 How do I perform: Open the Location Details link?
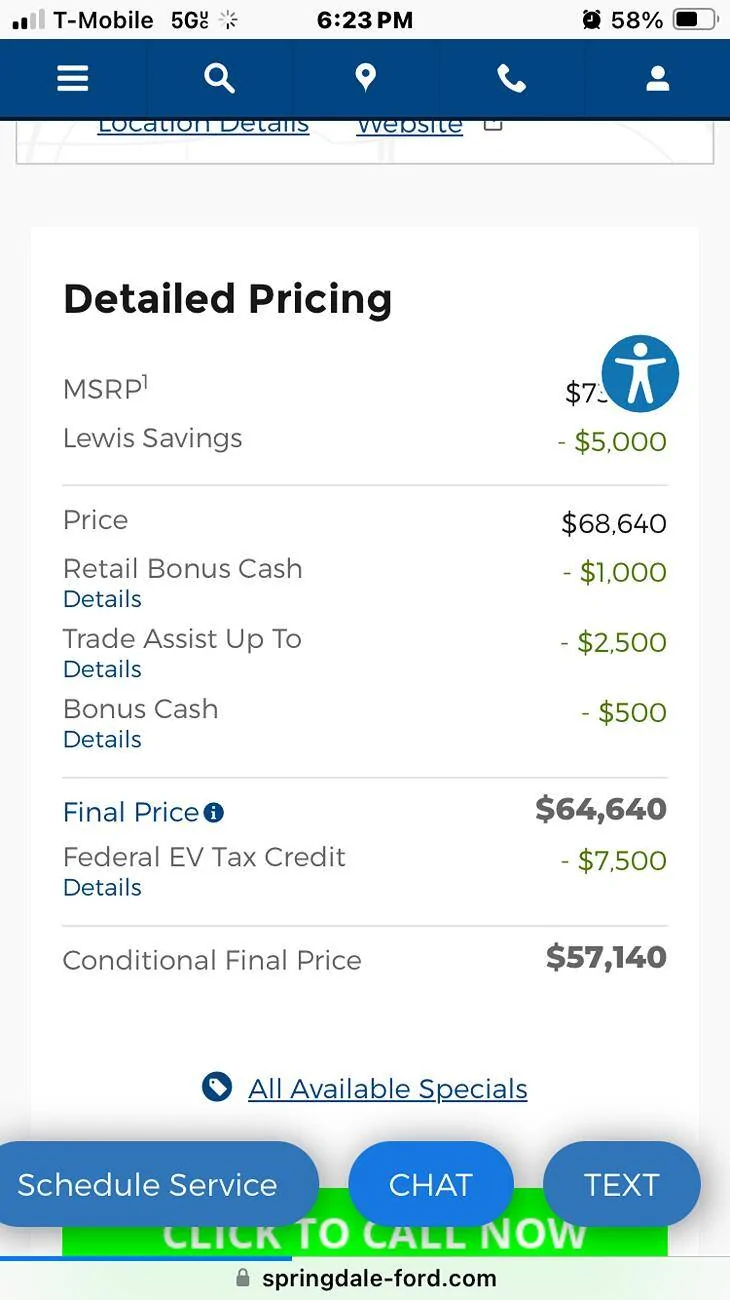tap(203, 128)
